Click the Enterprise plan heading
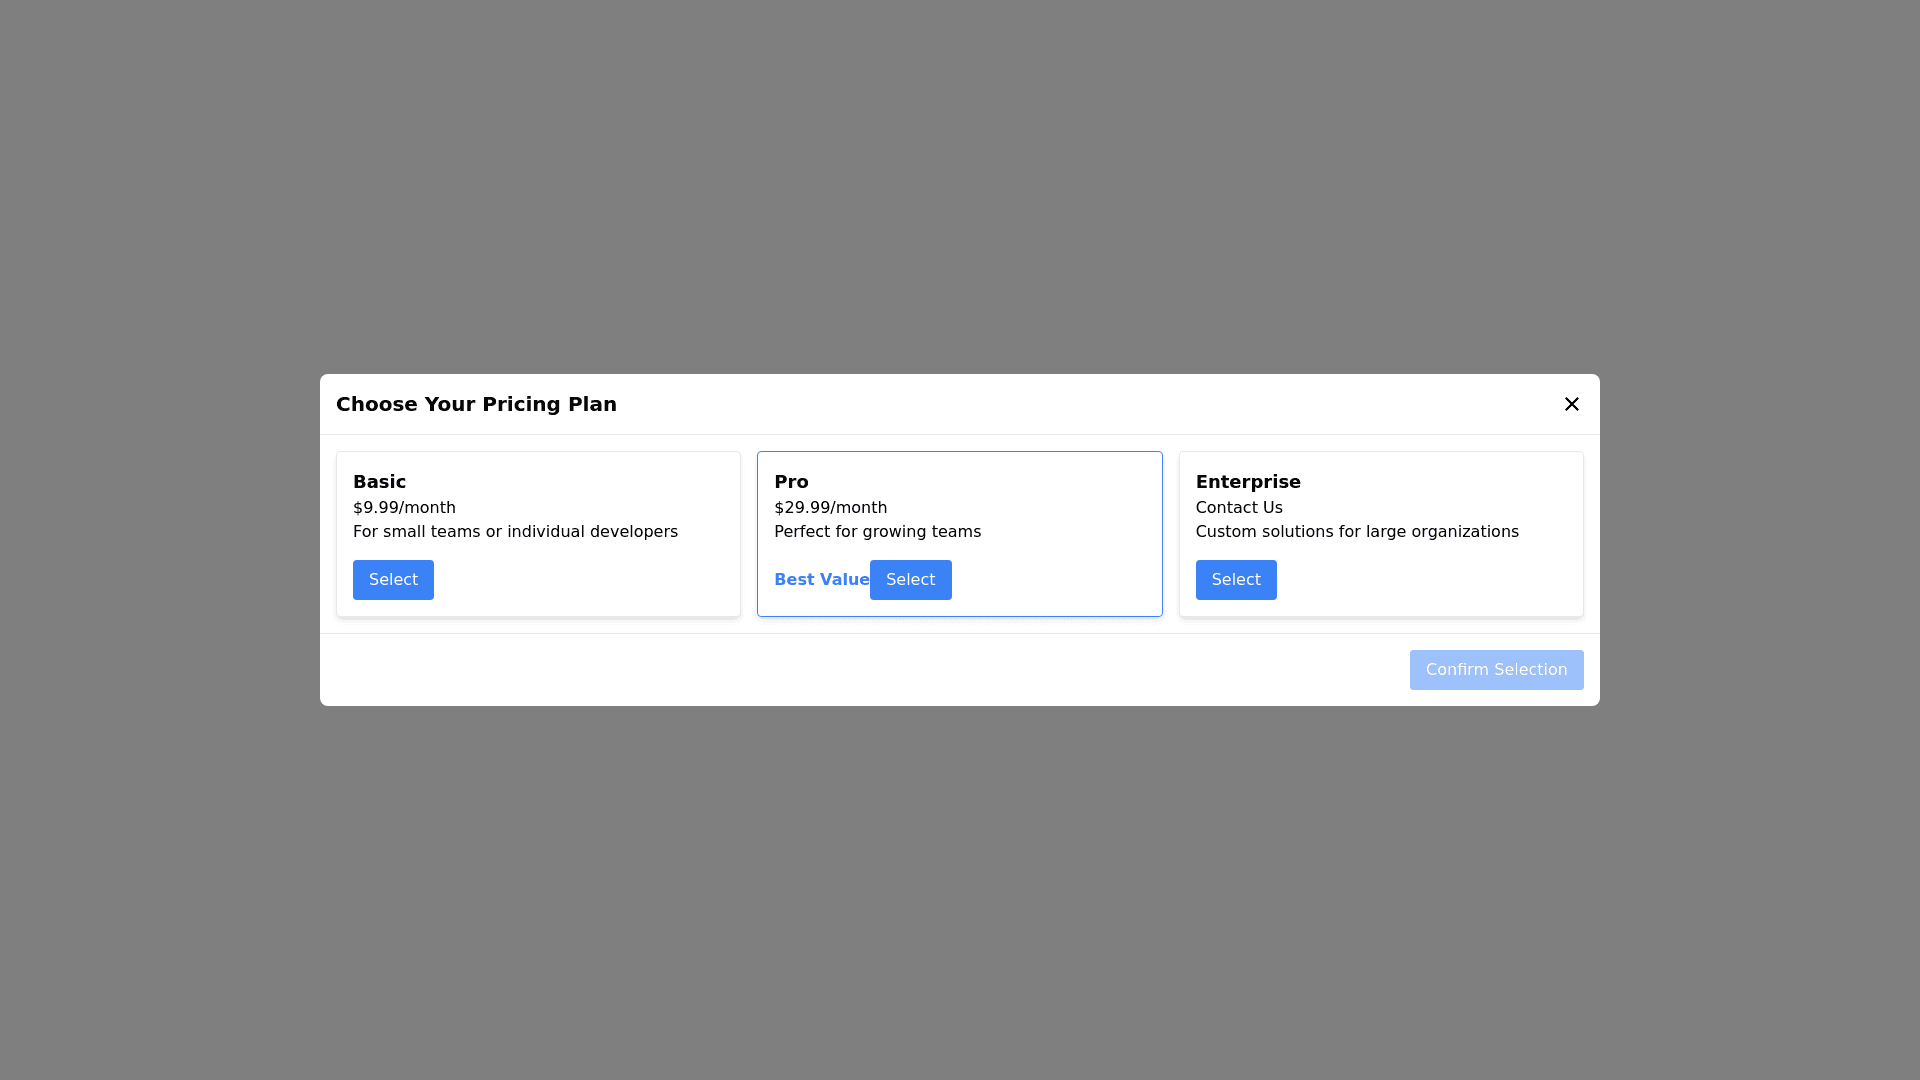 1247,482
